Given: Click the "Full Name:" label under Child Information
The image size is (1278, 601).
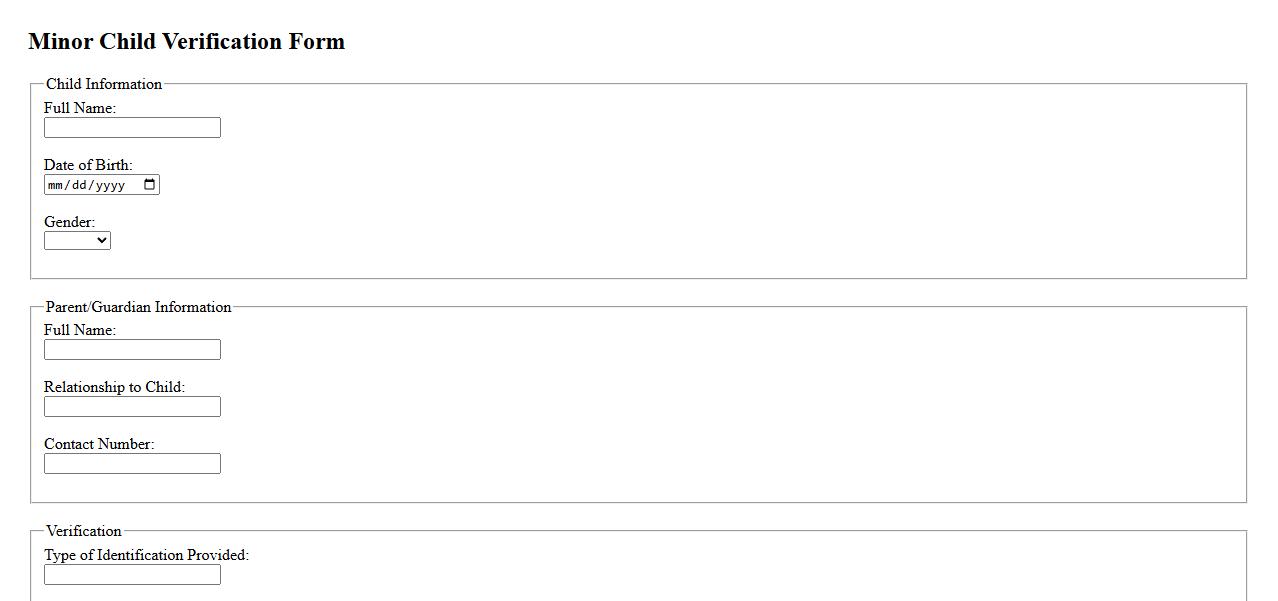Looking at the screenshot, I should [80, 108].
